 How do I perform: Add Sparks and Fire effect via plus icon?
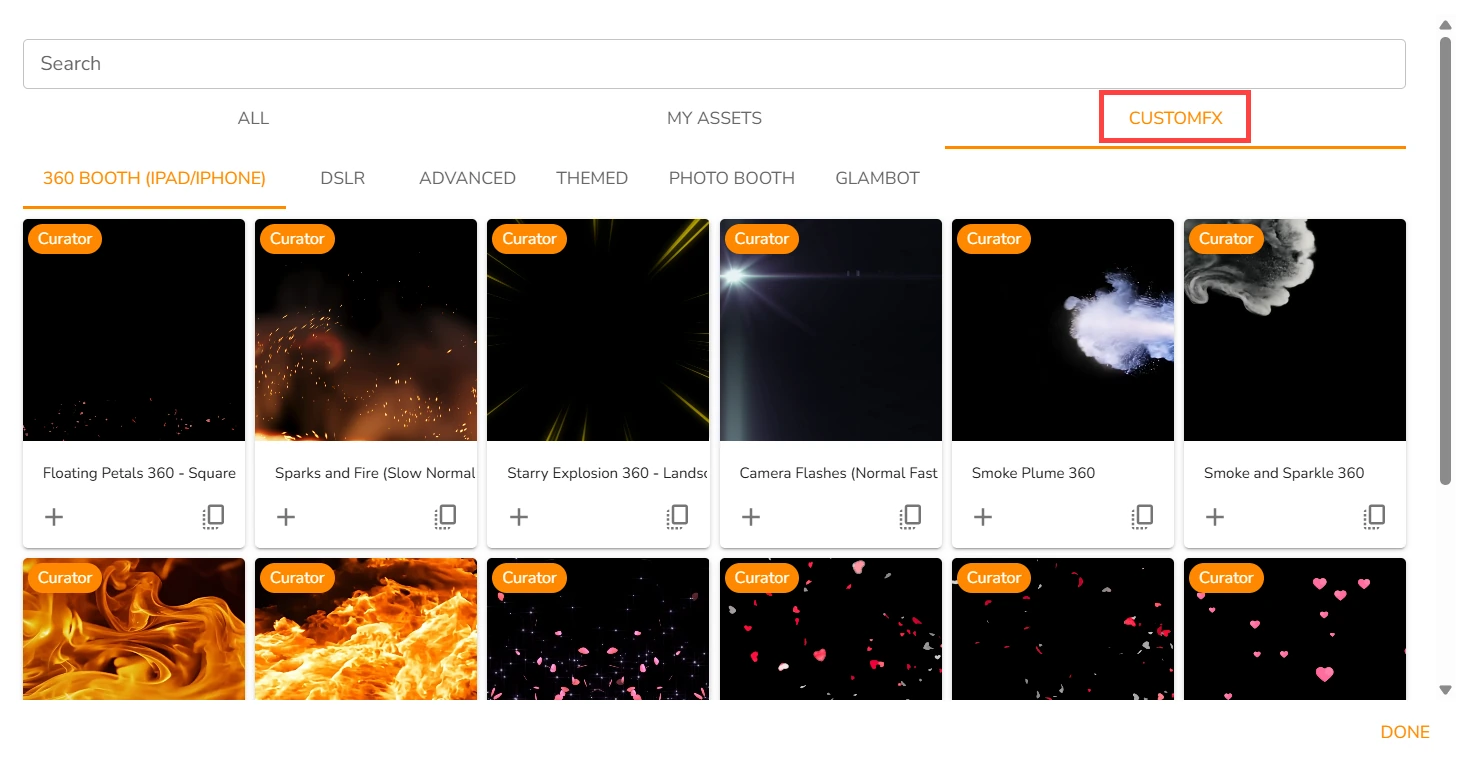[x=286, y=517]
